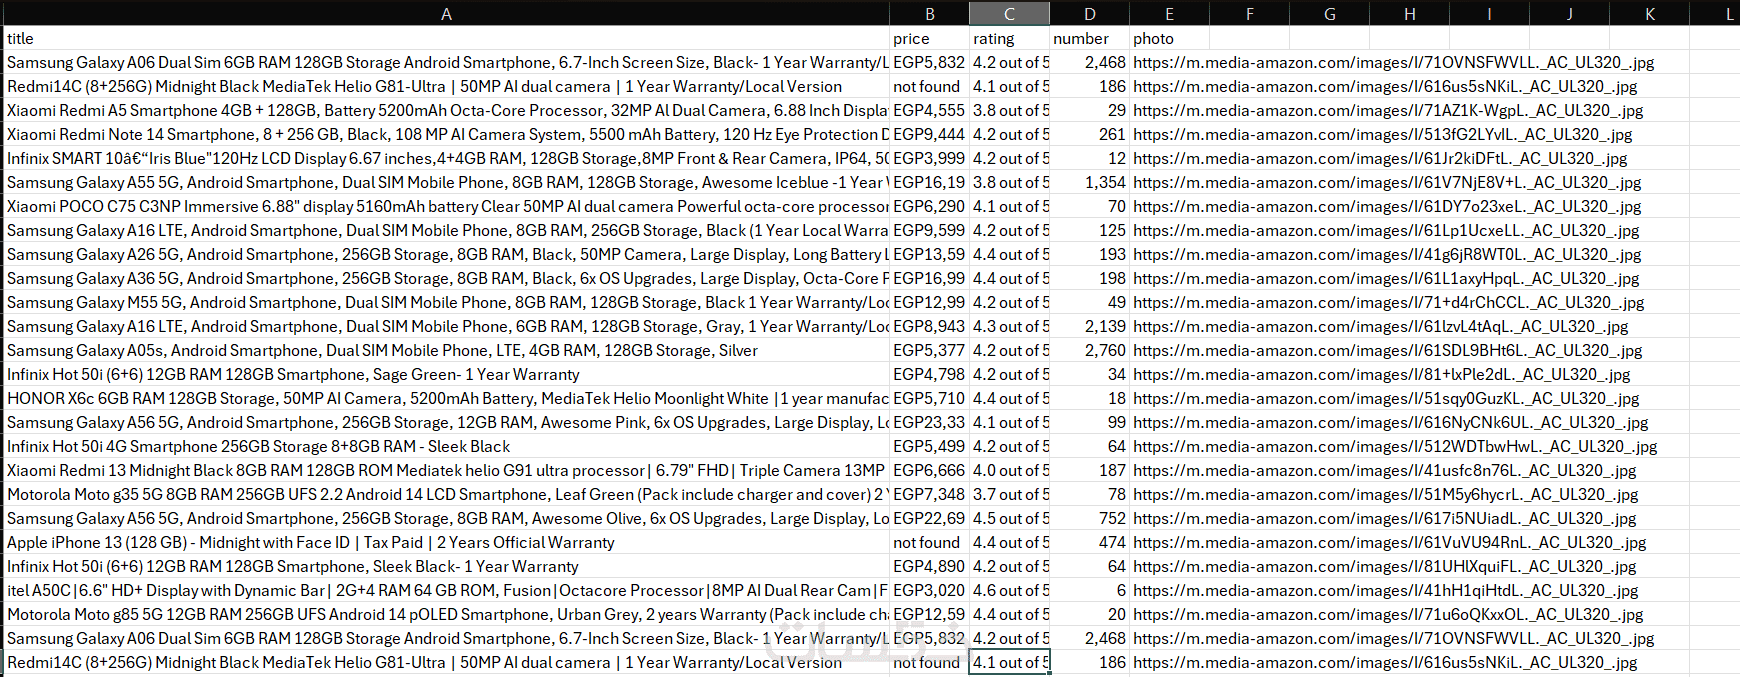Select column A header
The width and height of the screenshot is (1740, 677).
point(447,14)
